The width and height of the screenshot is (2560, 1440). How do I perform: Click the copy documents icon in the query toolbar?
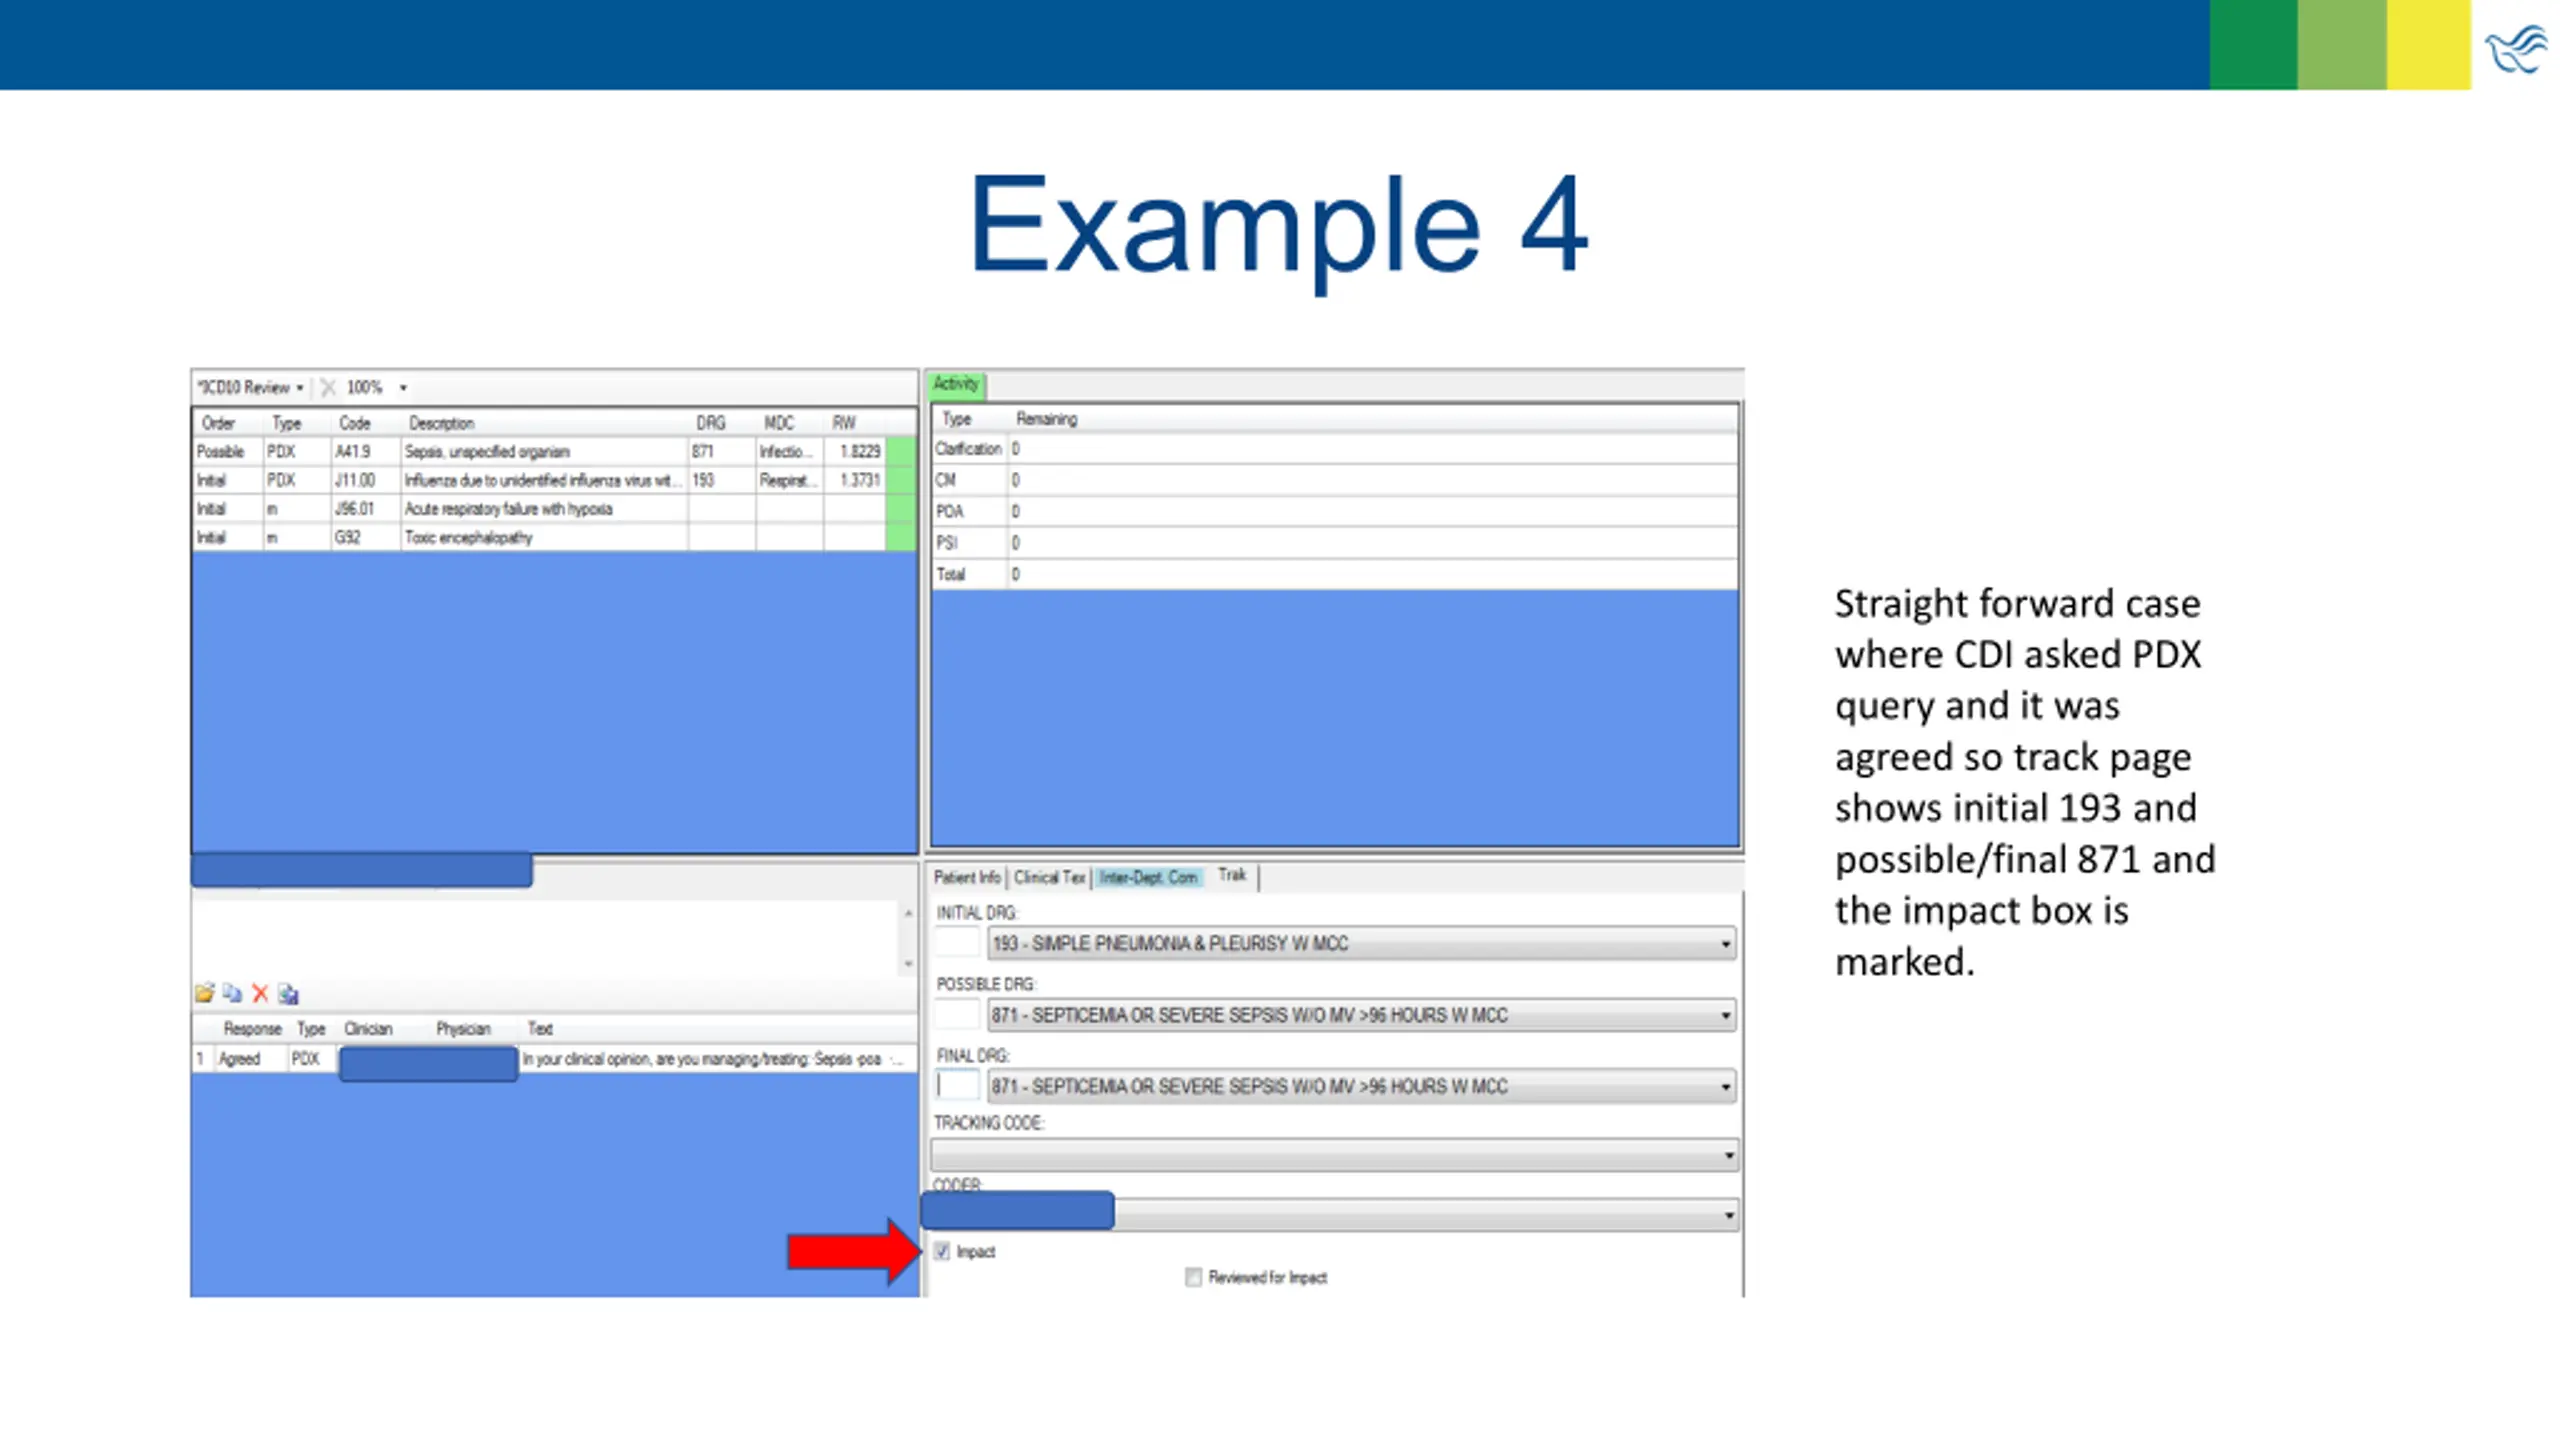coord(233,993)
